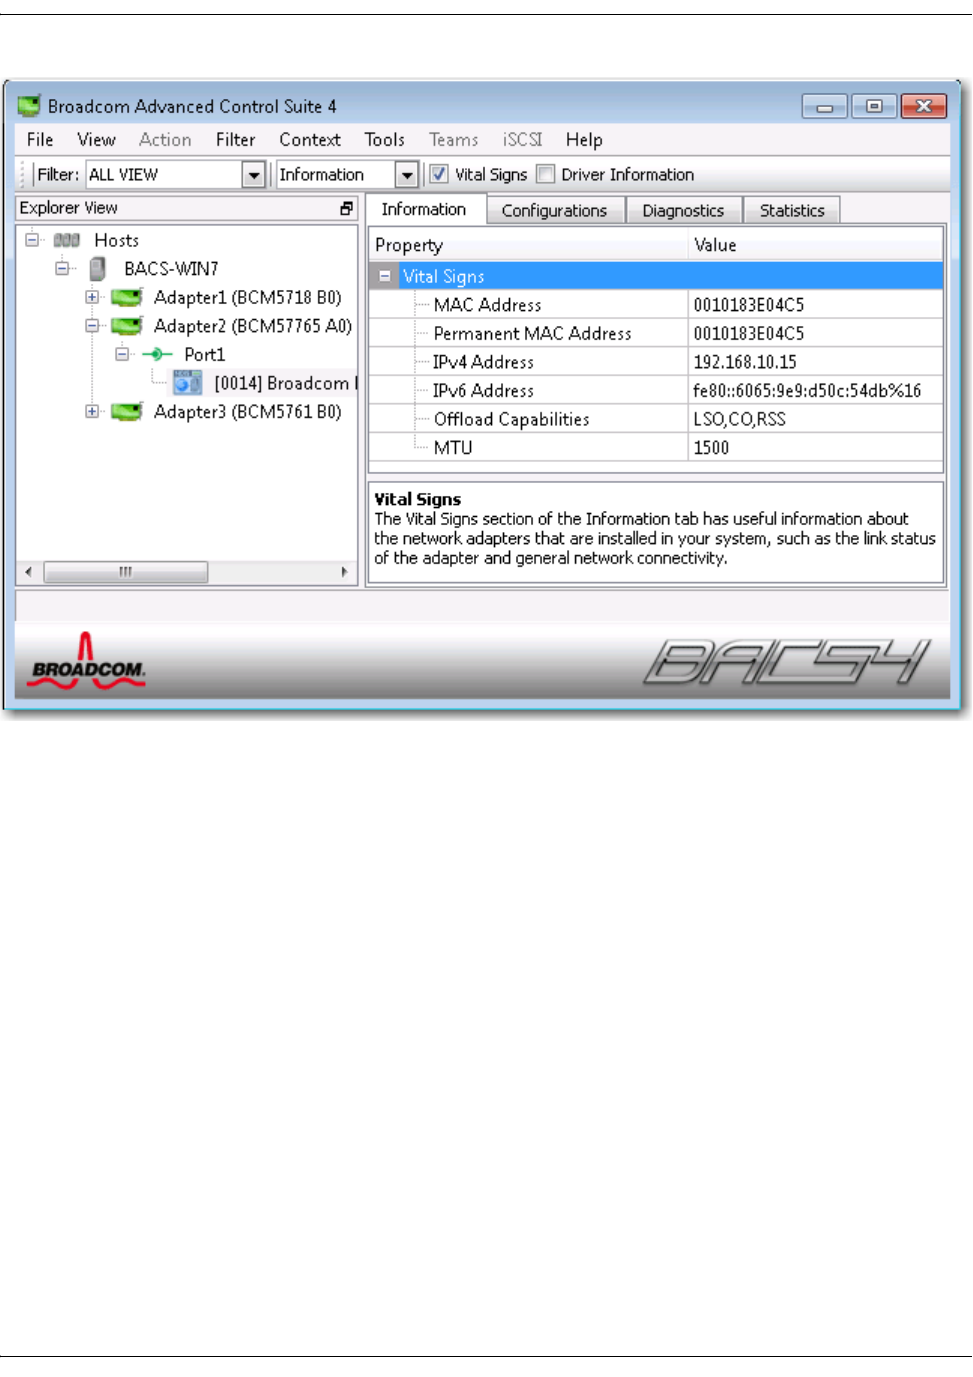Image resolution: width=973 pixels, height=1377 pixels.
Task: Click the Hosts group icon
Action: click(67, 240)
